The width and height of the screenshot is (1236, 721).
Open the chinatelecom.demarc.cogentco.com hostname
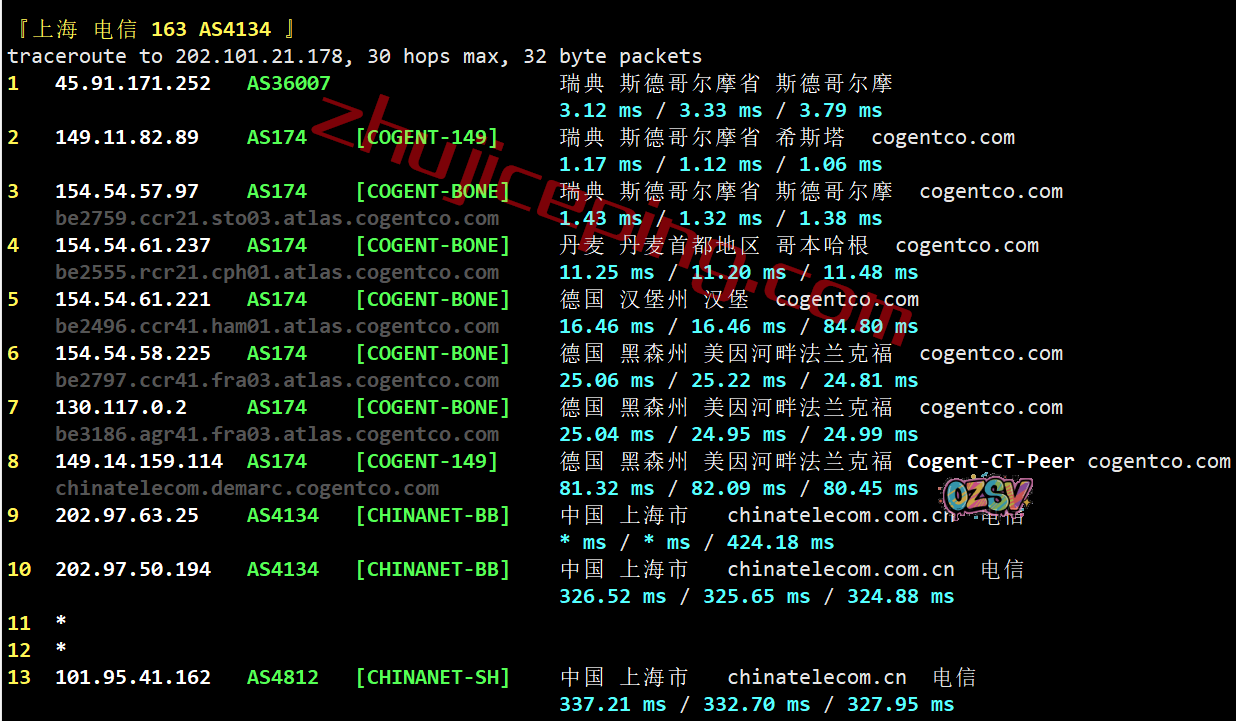[x=247, y=488]
